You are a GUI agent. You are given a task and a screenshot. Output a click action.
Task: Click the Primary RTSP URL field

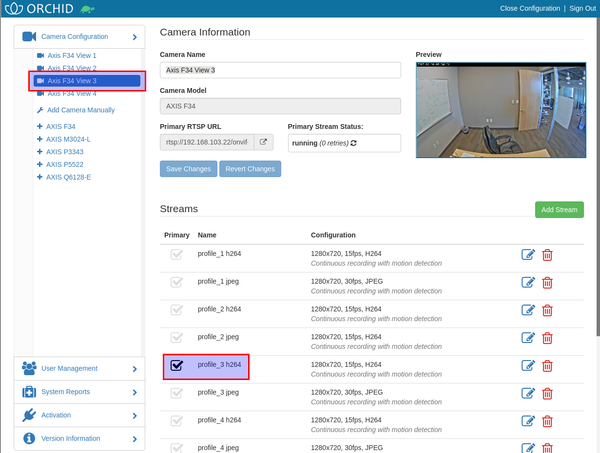pyautogui.click(x=207, y=142)
